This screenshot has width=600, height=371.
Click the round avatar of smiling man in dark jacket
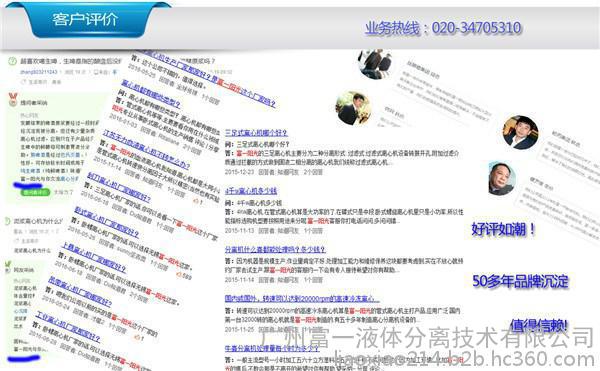coord(520,132)
